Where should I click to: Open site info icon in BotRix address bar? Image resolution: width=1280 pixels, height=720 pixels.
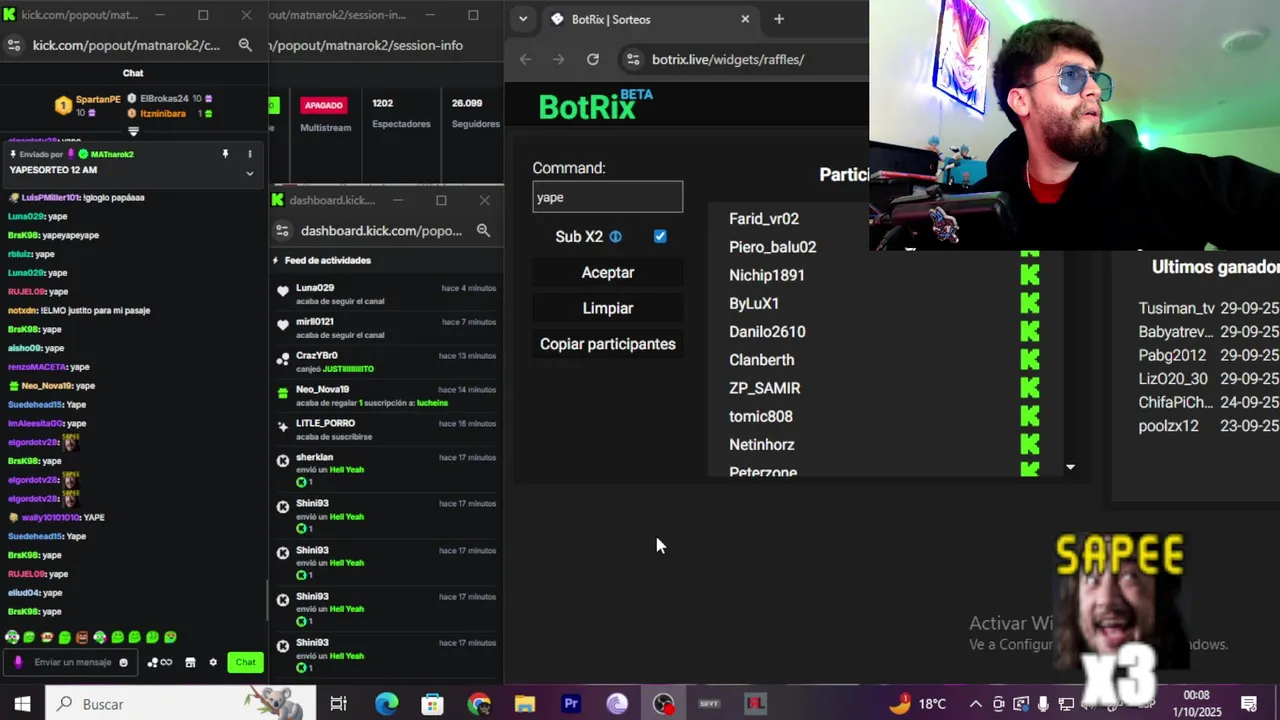click(x=632, y=59)
